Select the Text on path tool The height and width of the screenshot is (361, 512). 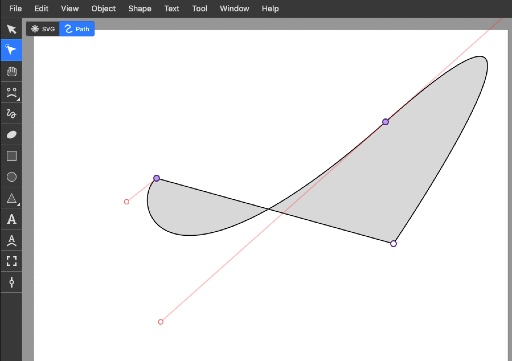11,240
